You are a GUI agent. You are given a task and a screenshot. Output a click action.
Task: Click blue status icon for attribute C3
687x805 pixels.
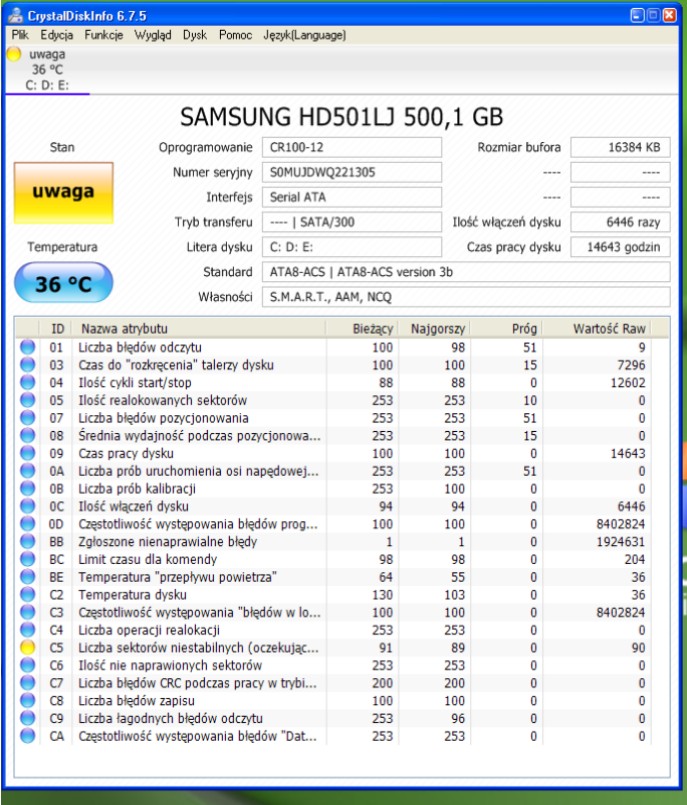click(x=28, y=612)
